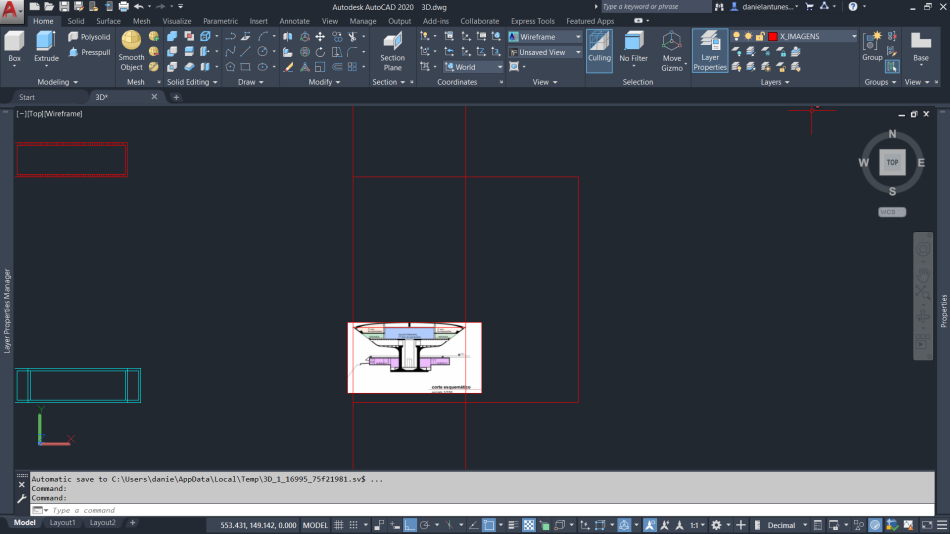This screenshot has width=950, height=534.
Task: Click the Move Gizmo button
Action: point(671,51)
